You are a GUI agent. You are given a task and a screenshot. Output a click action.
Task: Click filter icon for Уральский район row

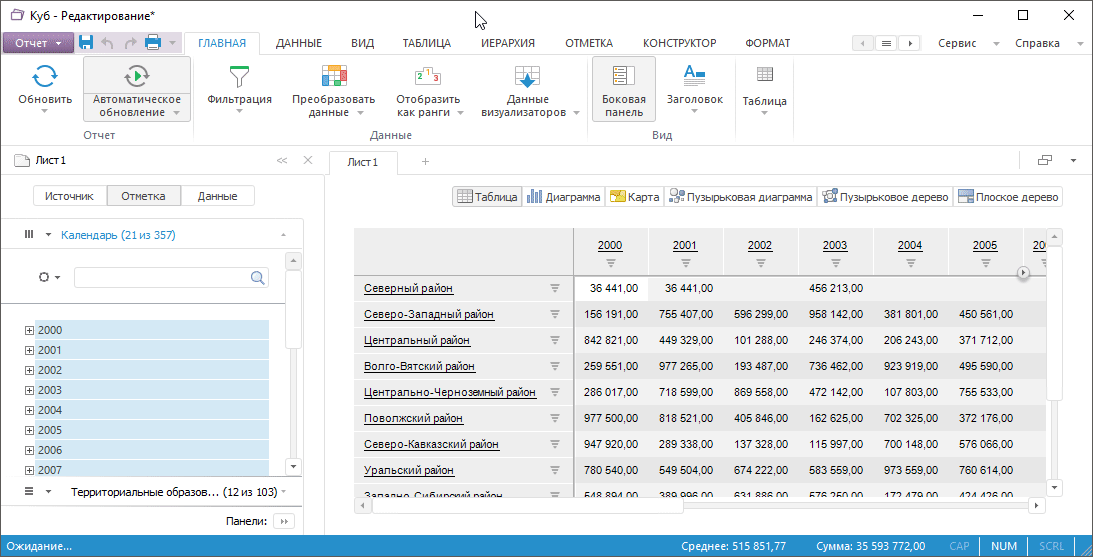click(555, 471)
